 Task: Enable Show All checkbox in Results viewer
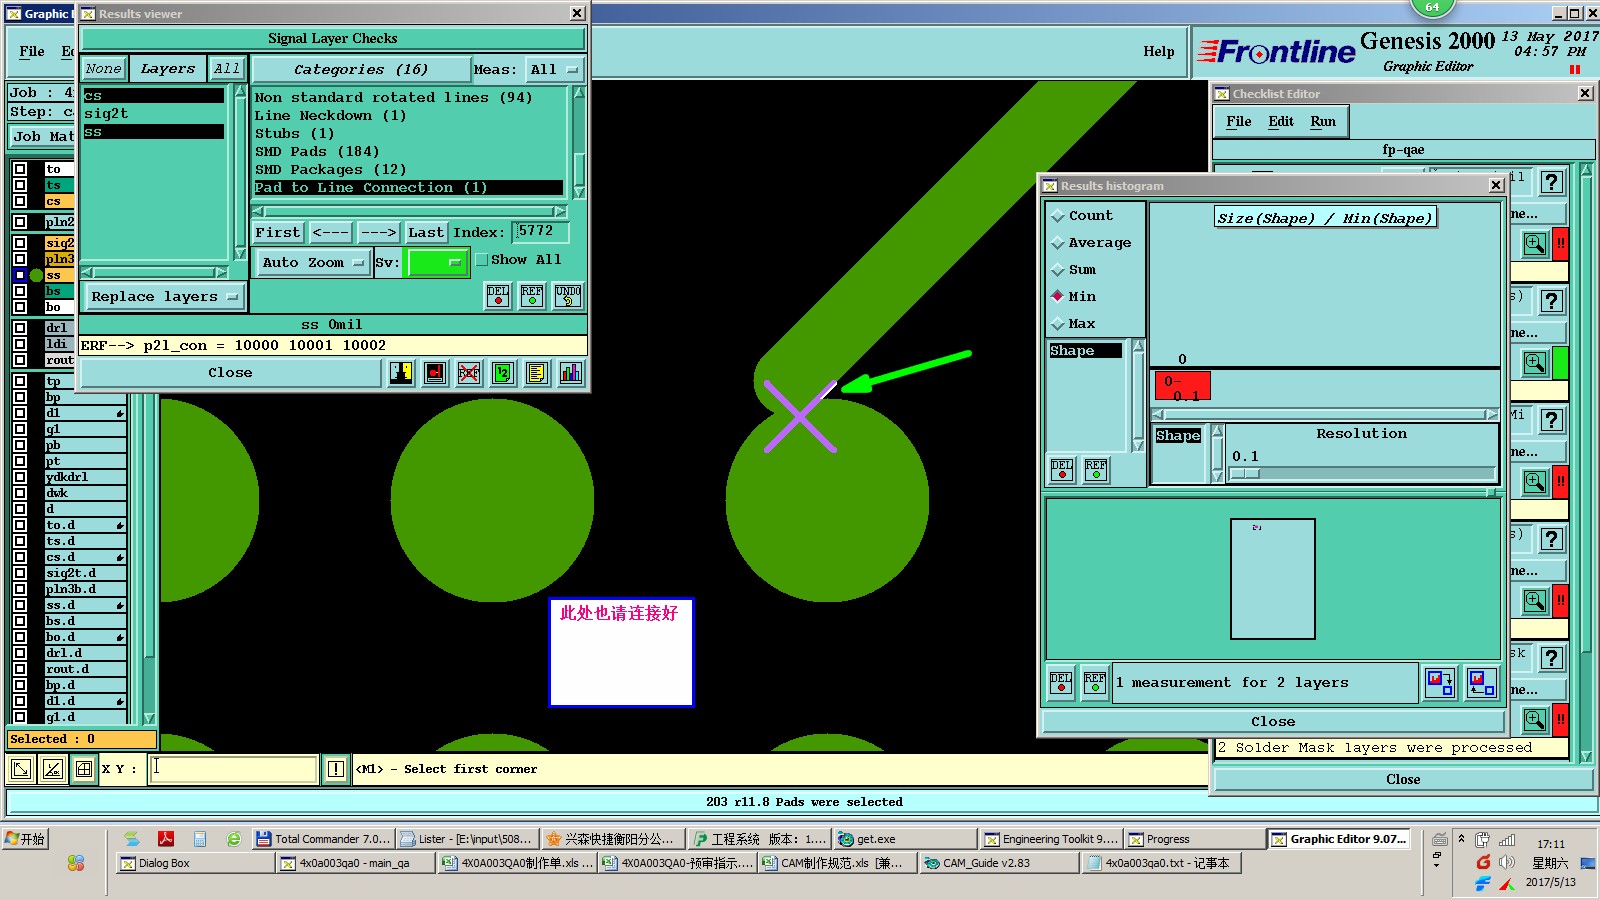click(482, 260)
